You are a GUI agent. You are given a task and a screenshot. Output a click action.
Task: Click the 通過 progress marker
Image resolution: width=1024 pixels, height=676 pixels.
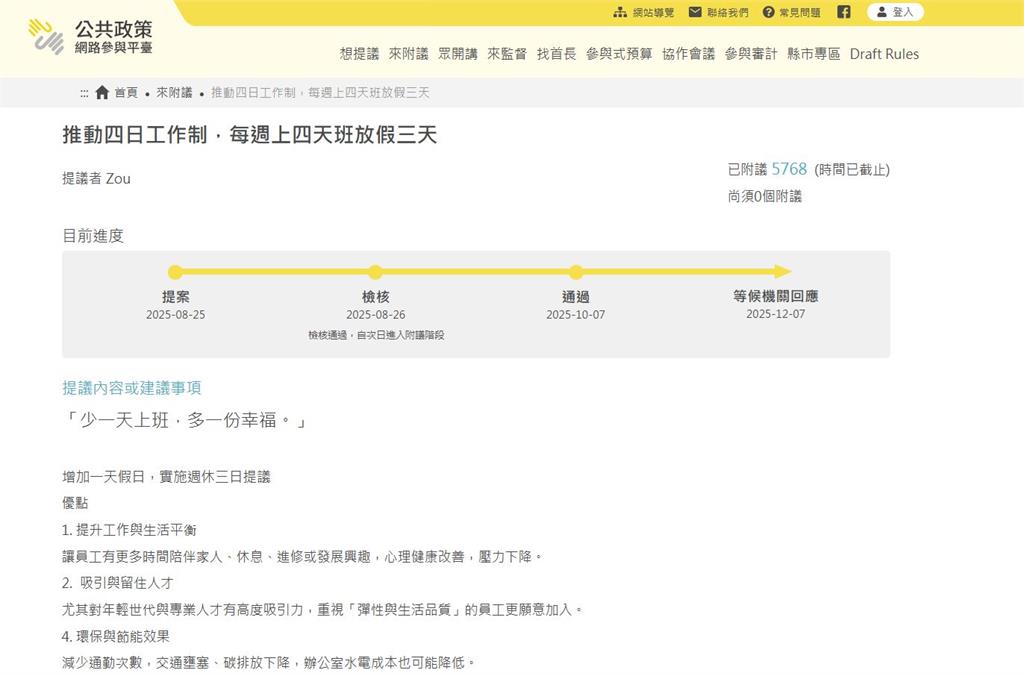(x=576, y=272)
